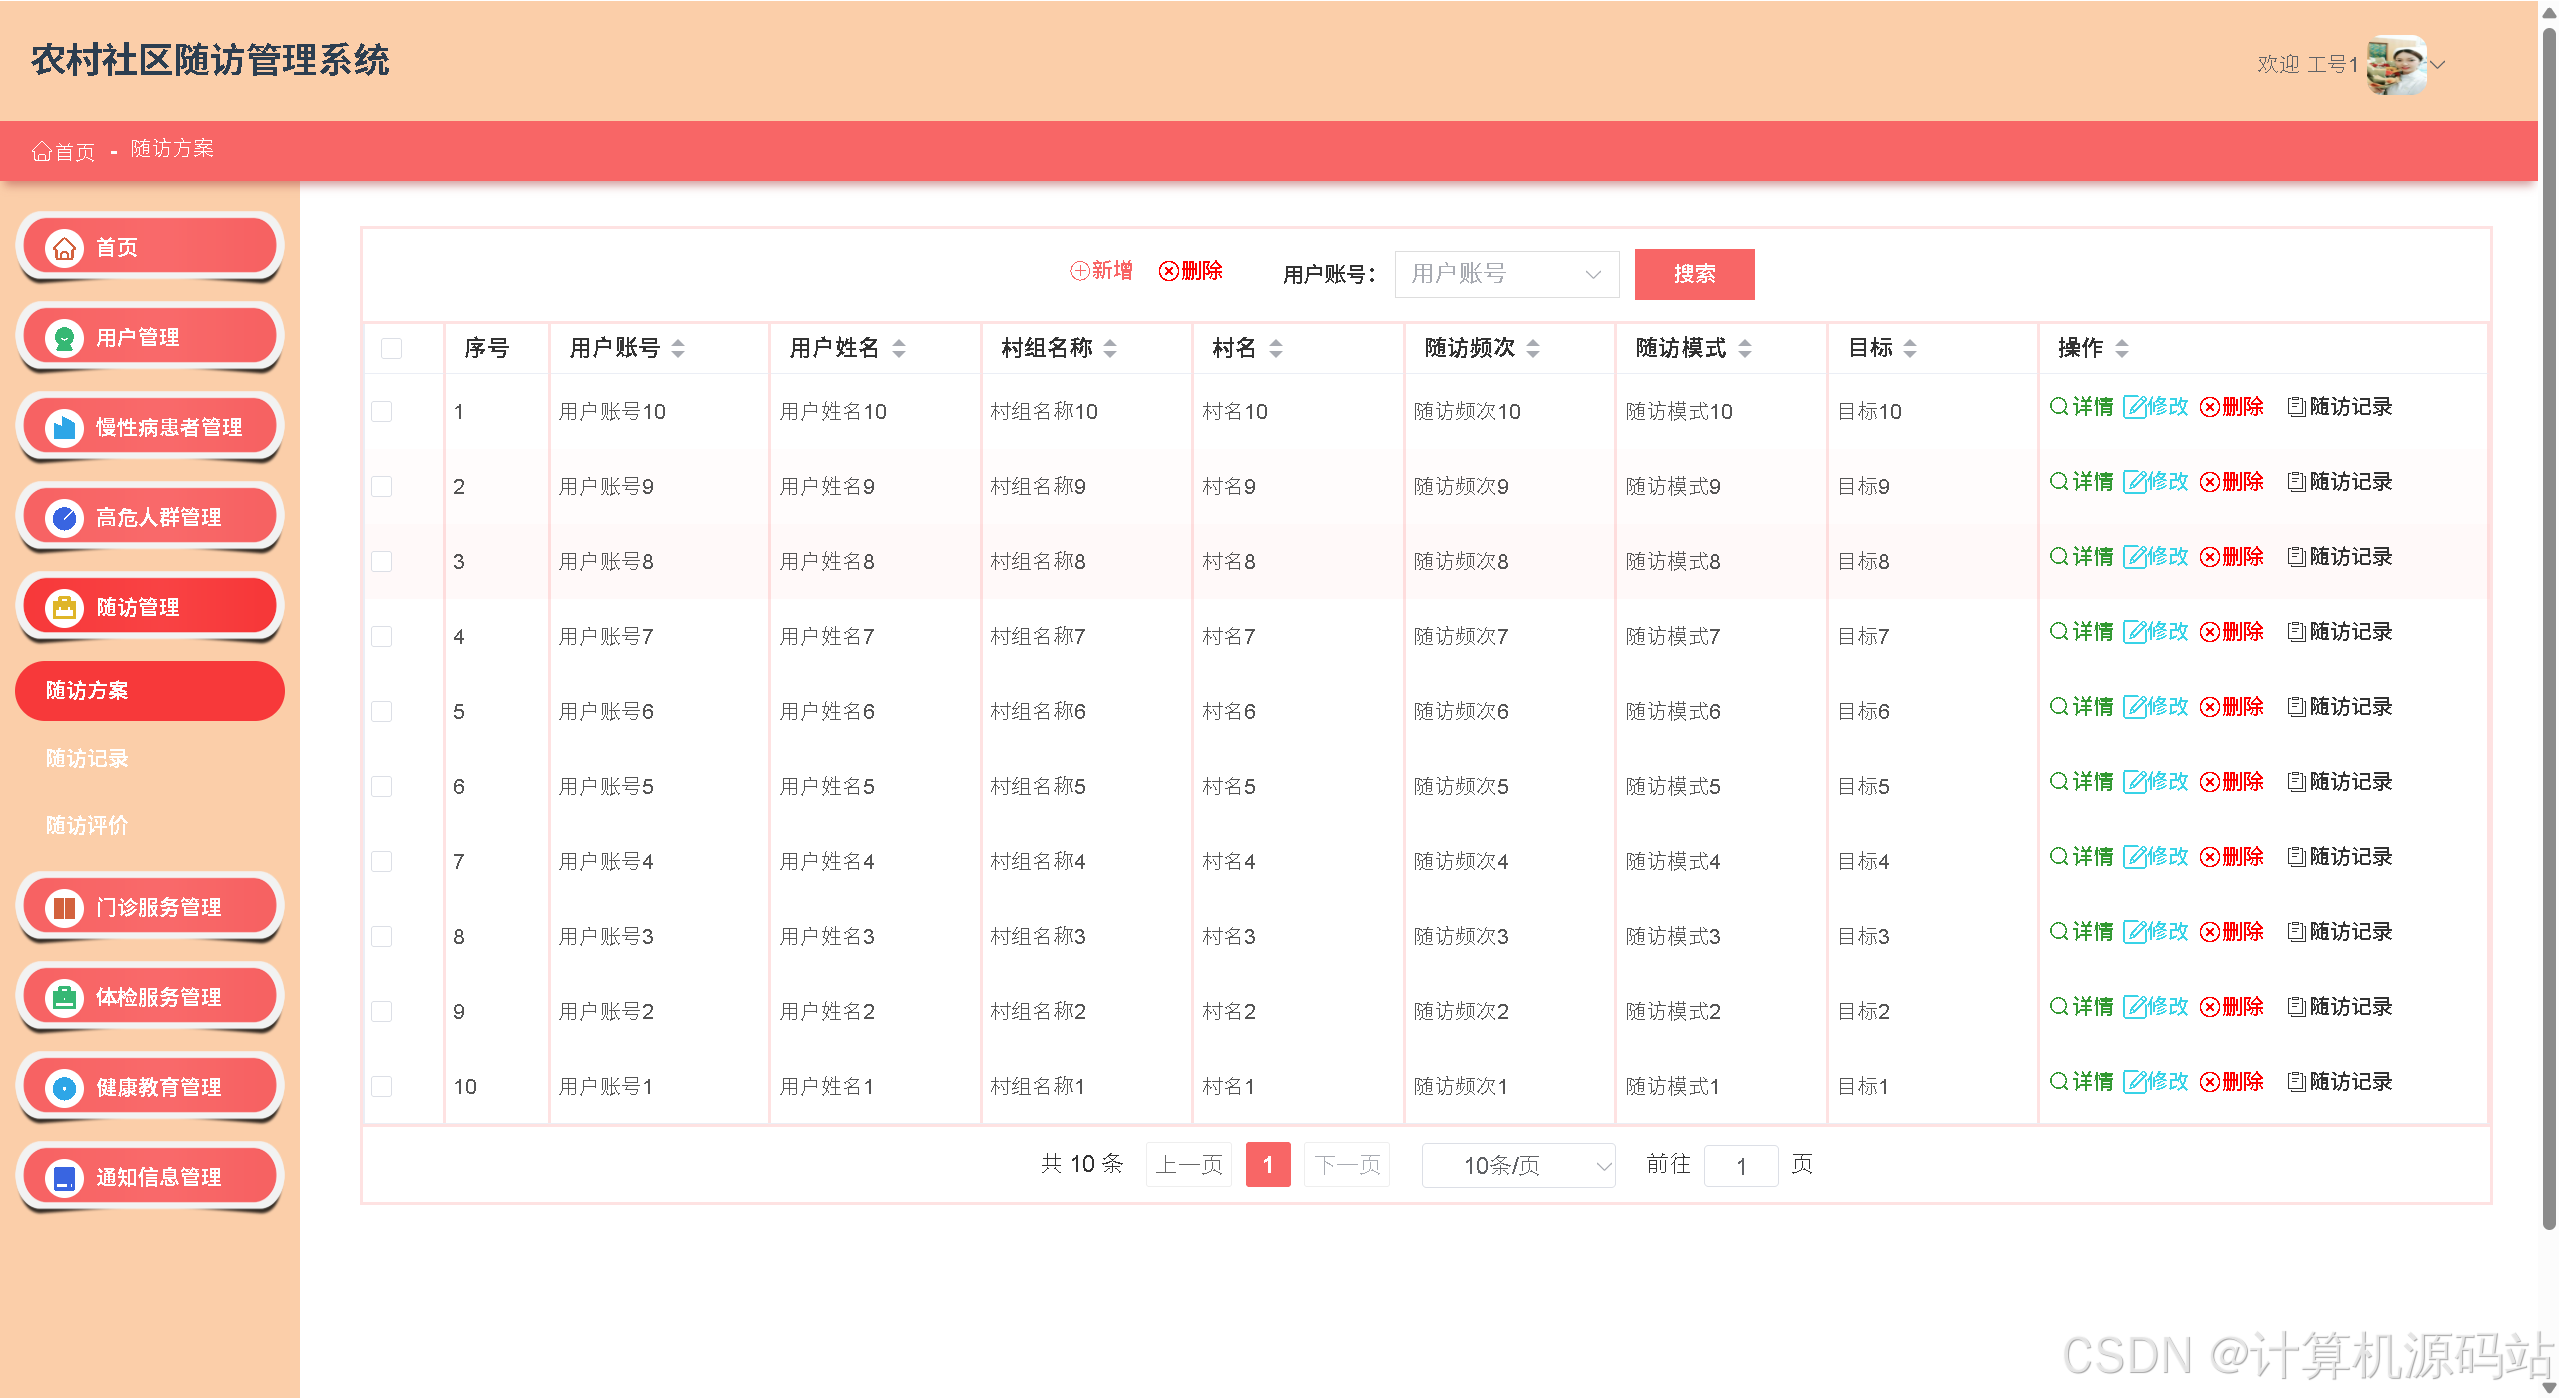
Task: Sort table by 村名 column arrows
Action: pyautogui.click(x=1275, y=348)
